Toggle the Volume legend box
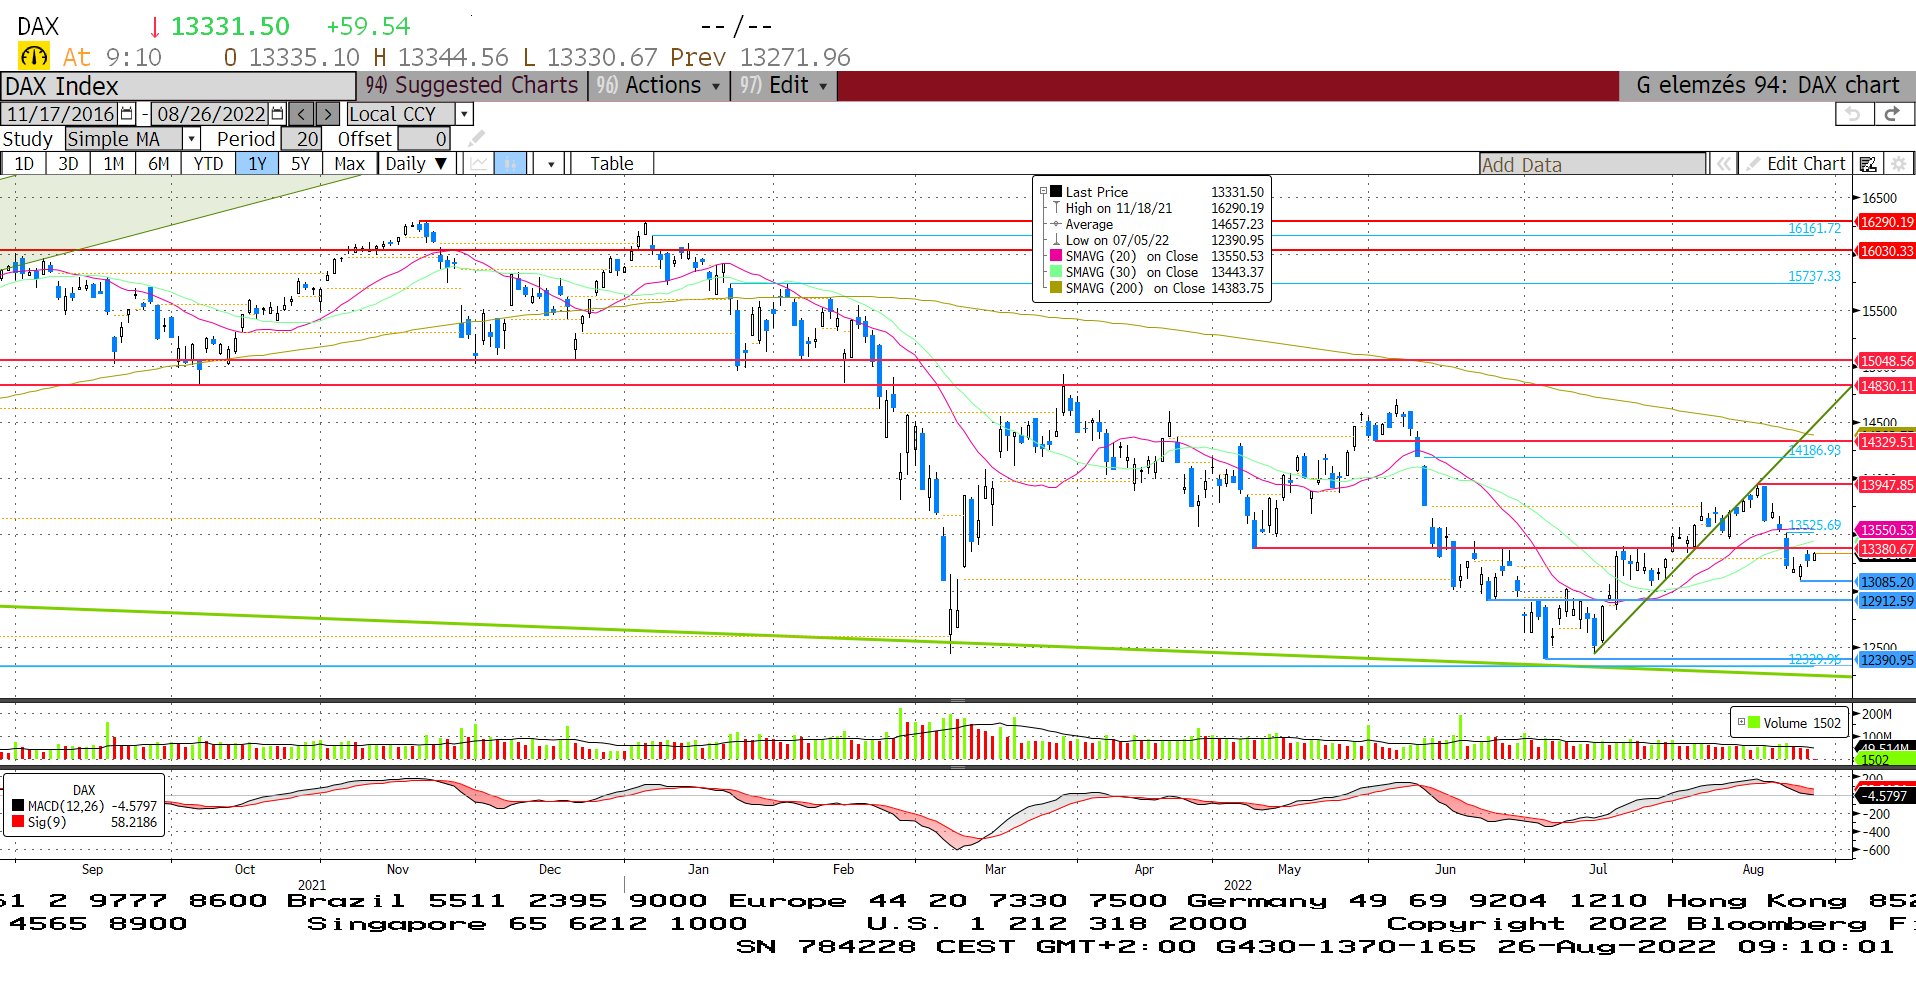The width and height of the screenshot is (1916, 1002). pos(1741,722)
